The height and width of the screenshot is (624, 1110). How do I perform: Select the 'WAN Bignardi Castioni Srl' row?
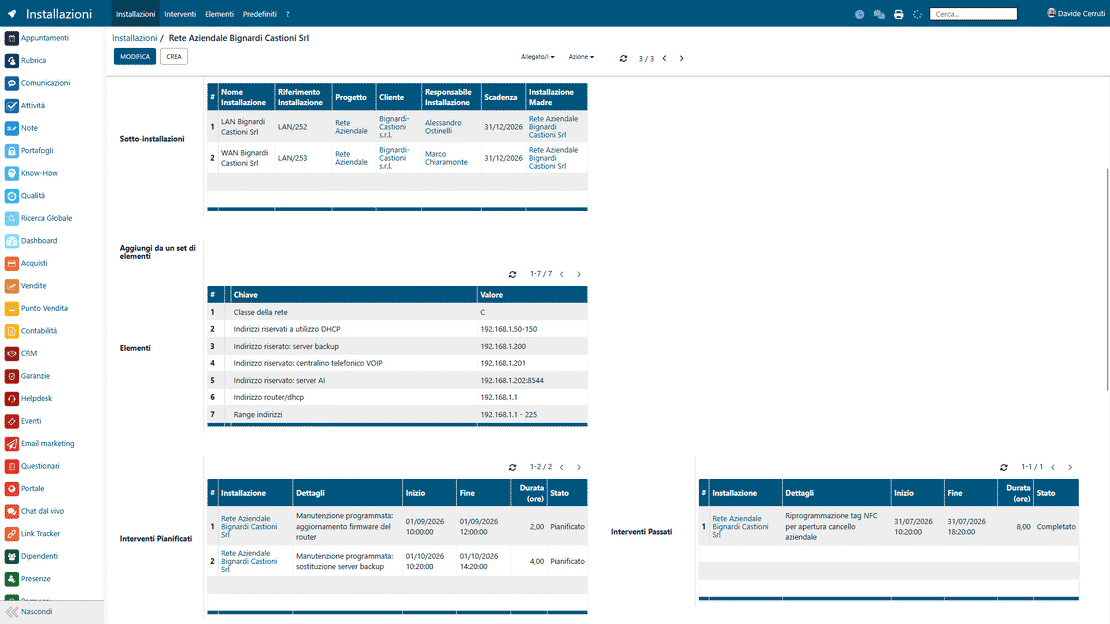coord(397,158)
